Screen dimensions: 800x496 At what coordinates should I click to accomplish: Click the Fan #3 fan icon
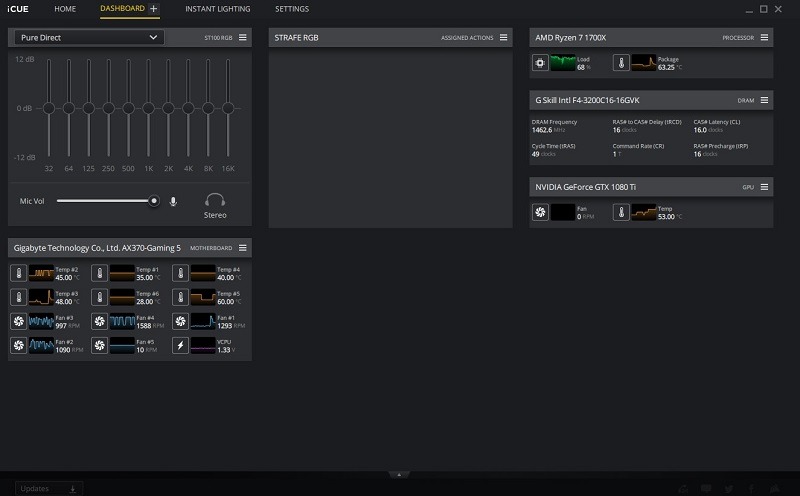tap(19, 321)
